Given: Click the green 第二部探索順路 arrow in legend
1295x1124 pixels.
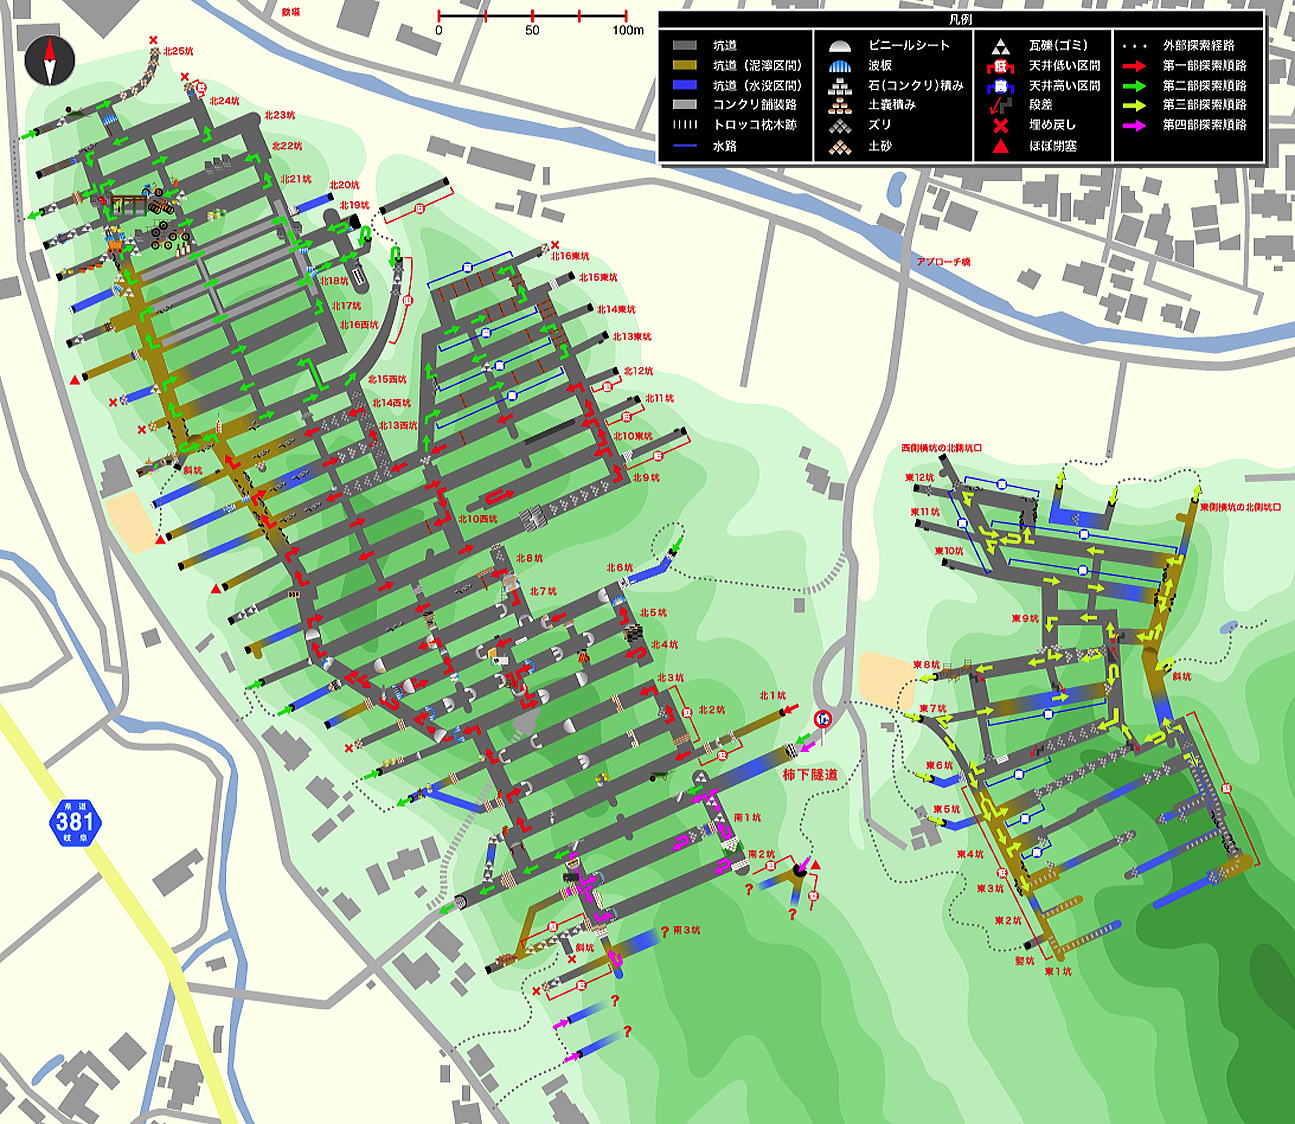Looking at the screenshot, I should (x=1135, y=86).
